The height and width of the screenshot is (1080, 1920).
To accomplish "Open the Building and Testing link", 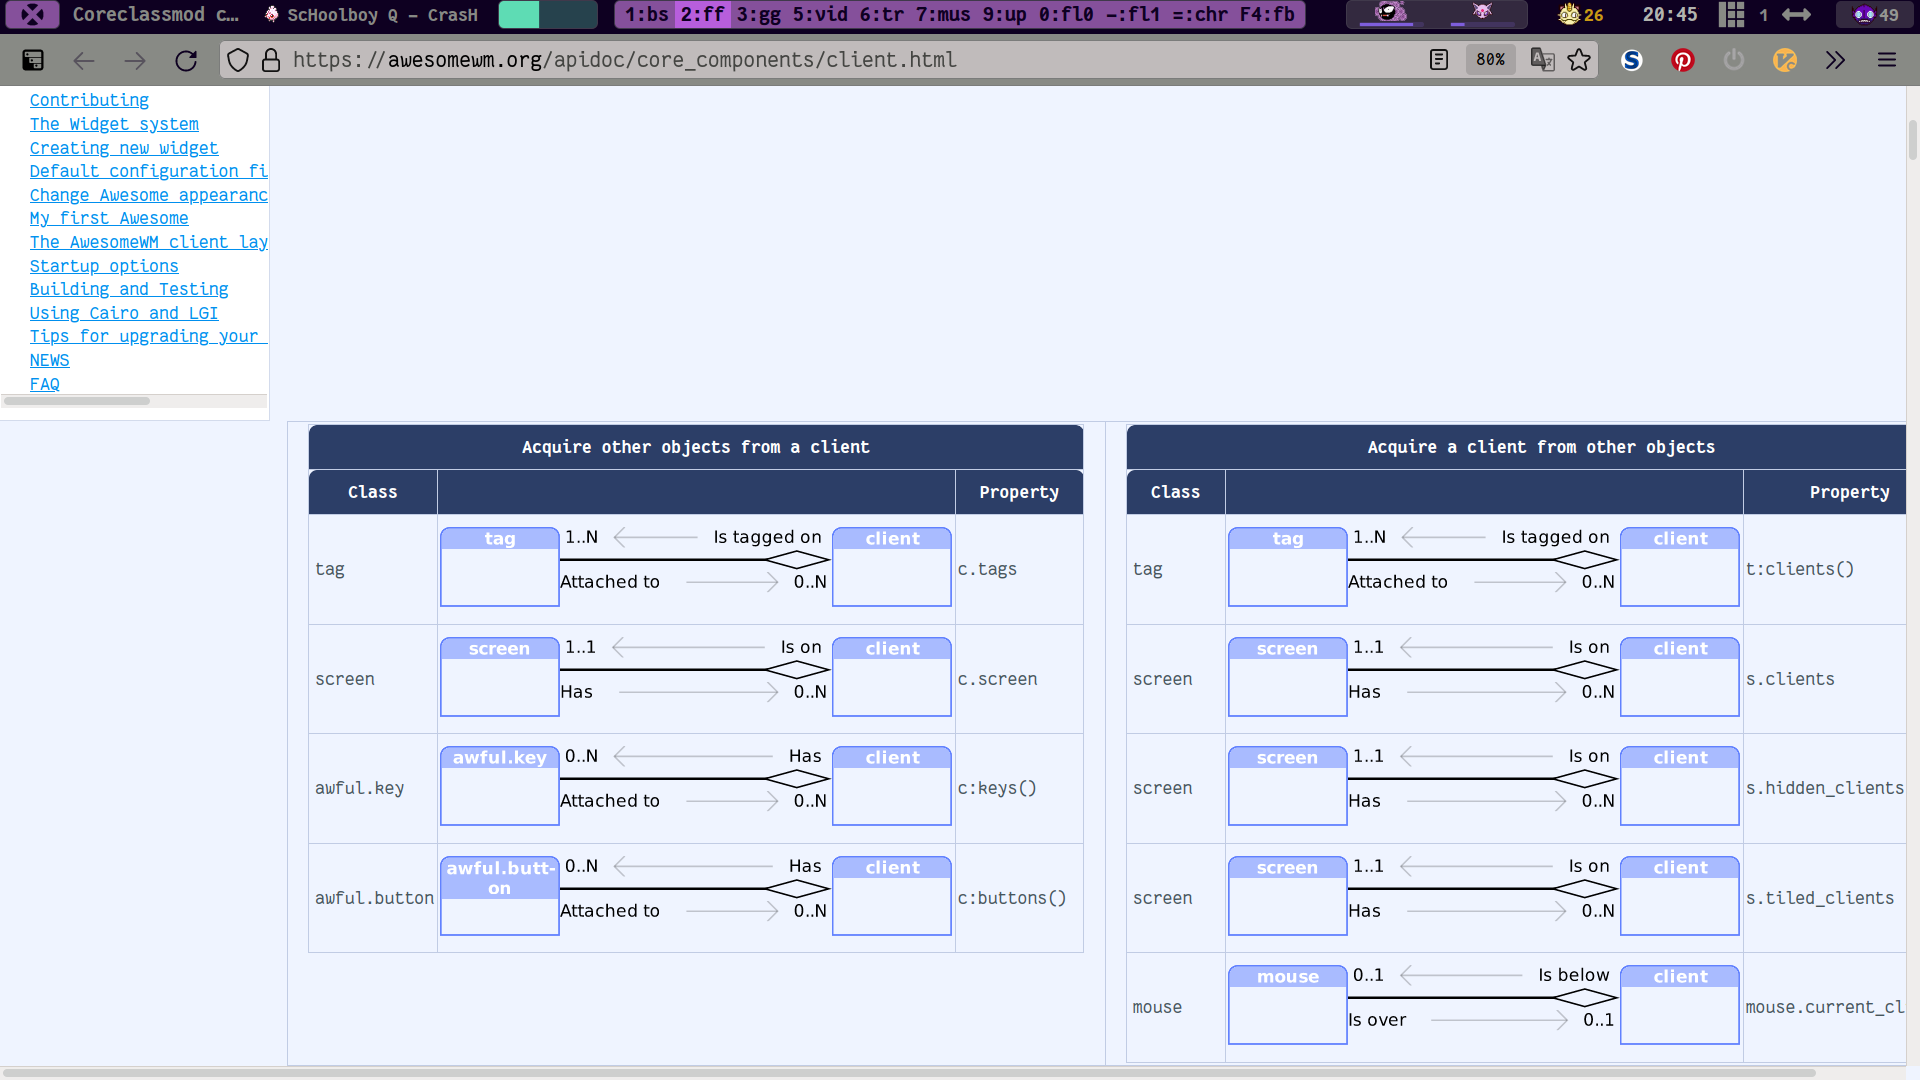I will [129, 289].
